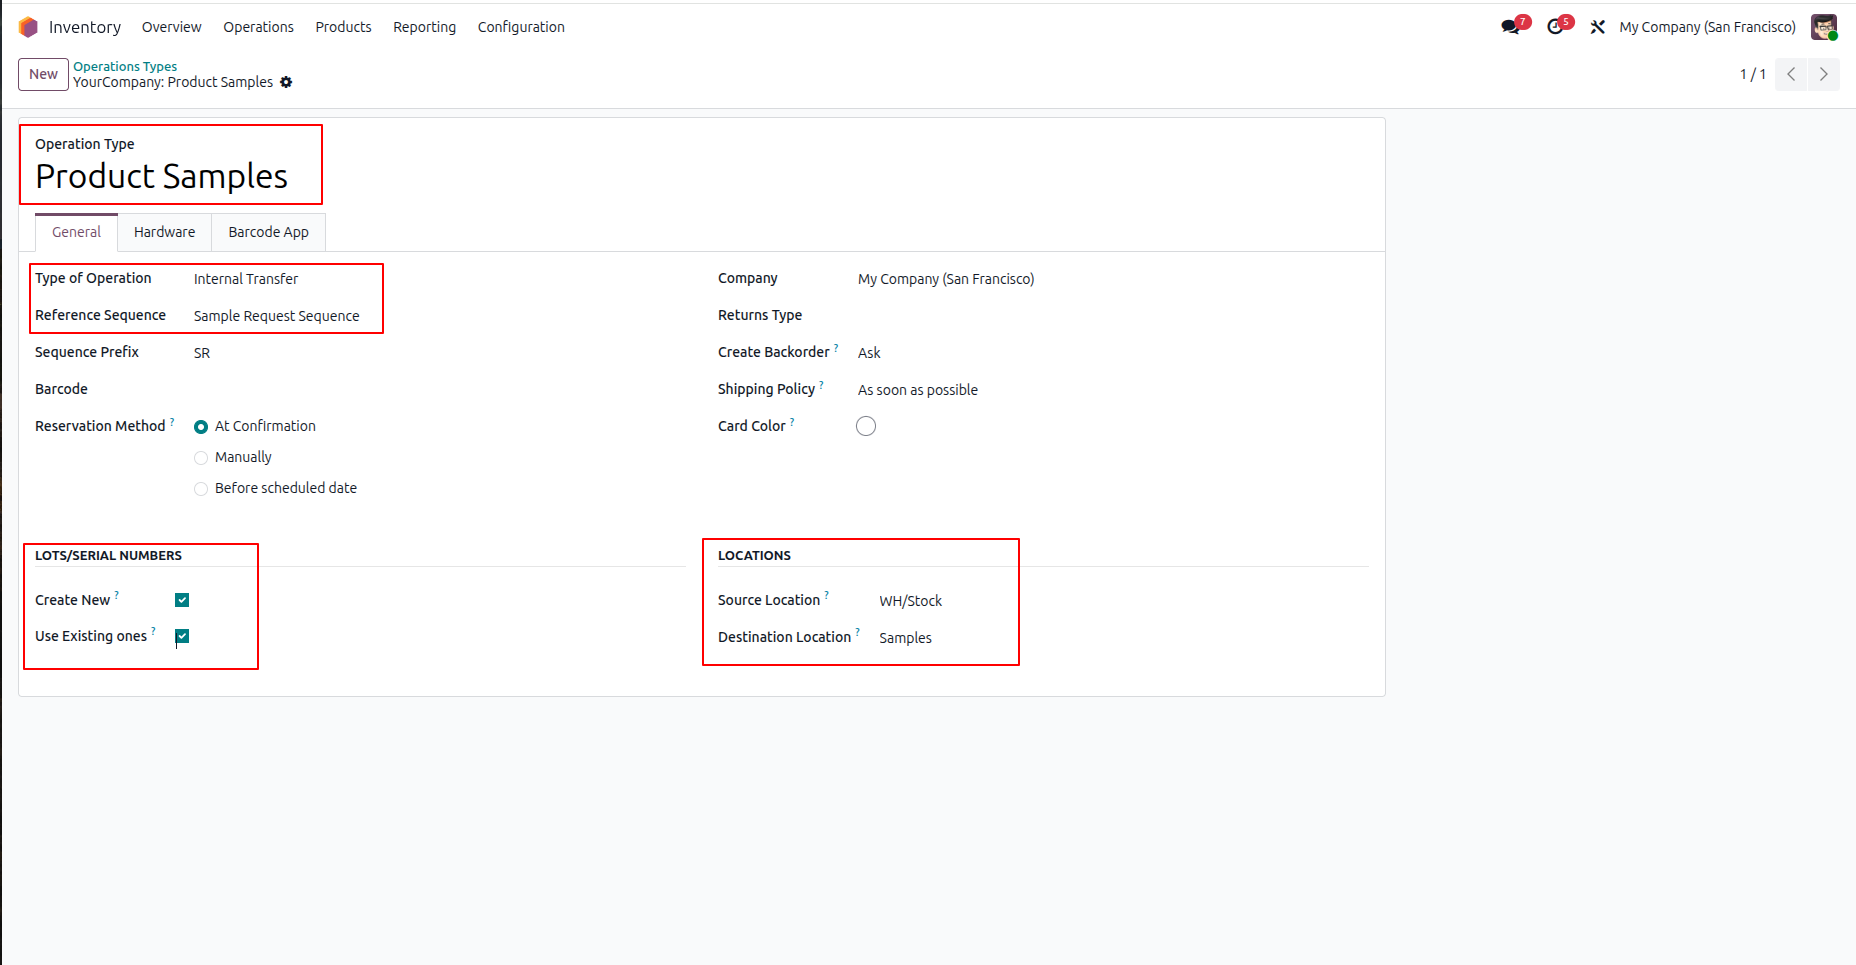This screenshot has height=965, width=1856.
Task: Click the Inventory app title
Action: [x=85, y=27]
